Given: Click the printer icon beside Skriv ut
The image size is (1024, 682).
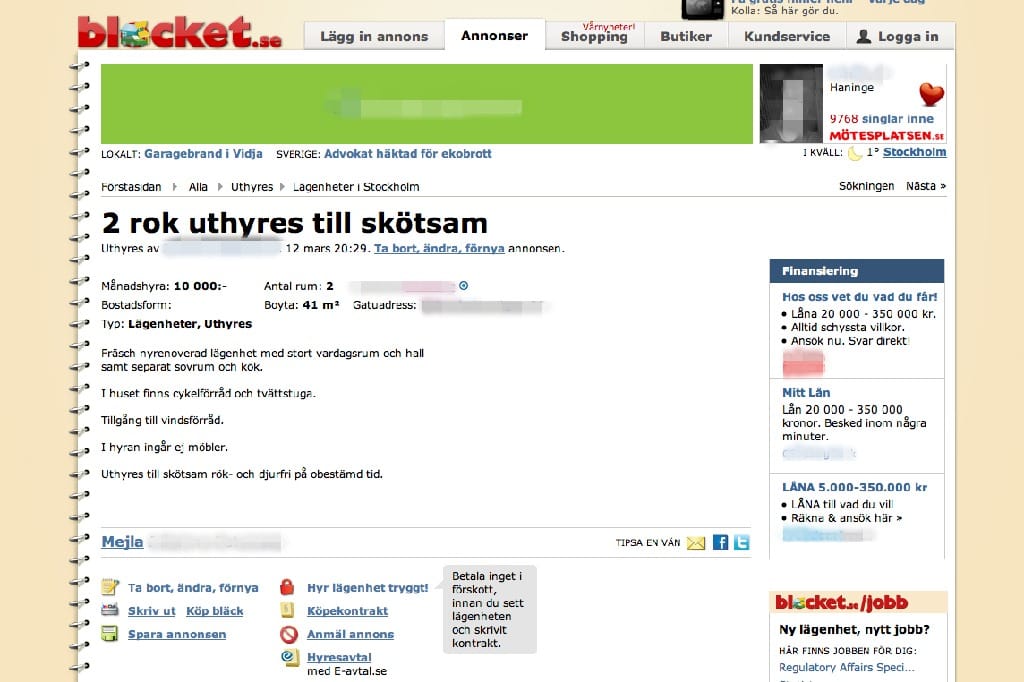Looking at the screenshot, I should coord(110,610).
